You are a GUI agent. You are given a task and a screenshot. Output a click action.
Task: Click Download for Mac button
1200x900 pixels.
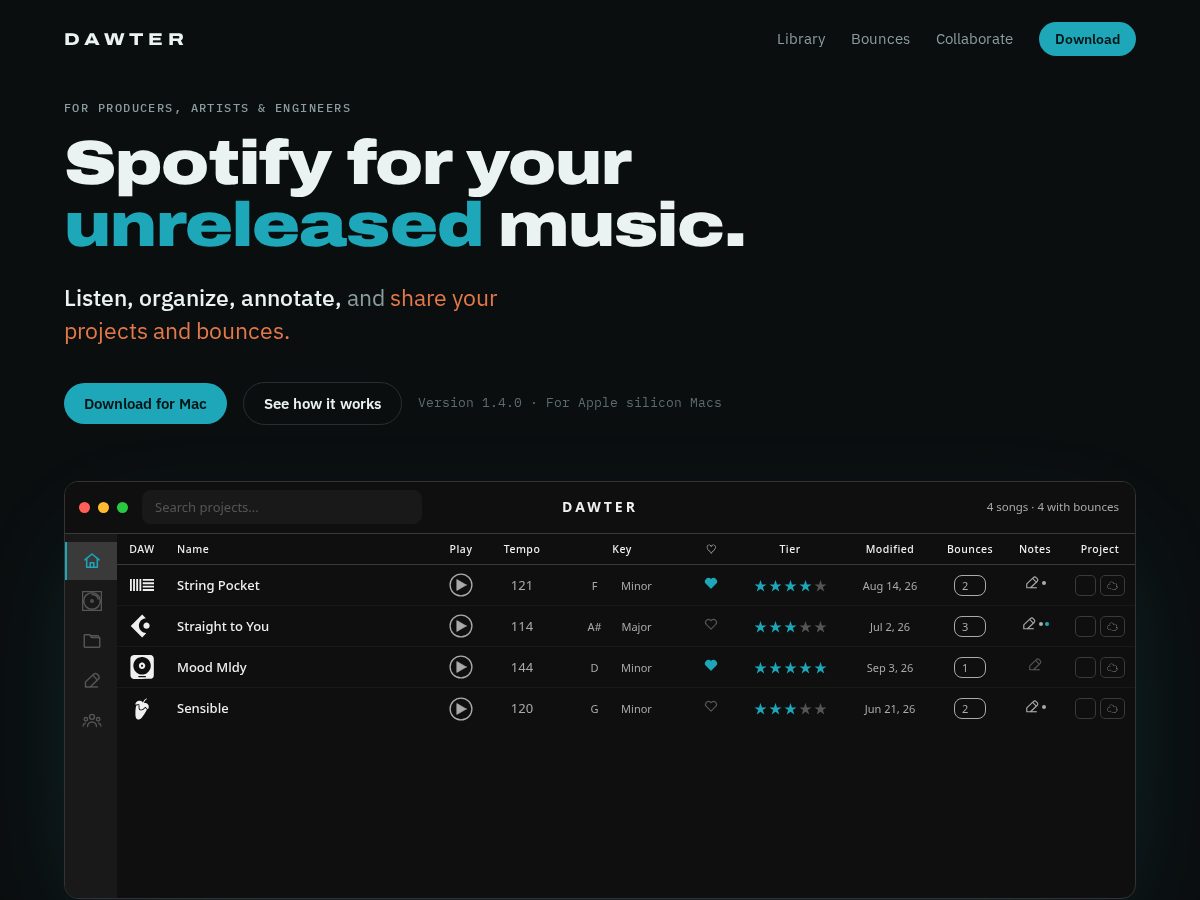(145, 403)
